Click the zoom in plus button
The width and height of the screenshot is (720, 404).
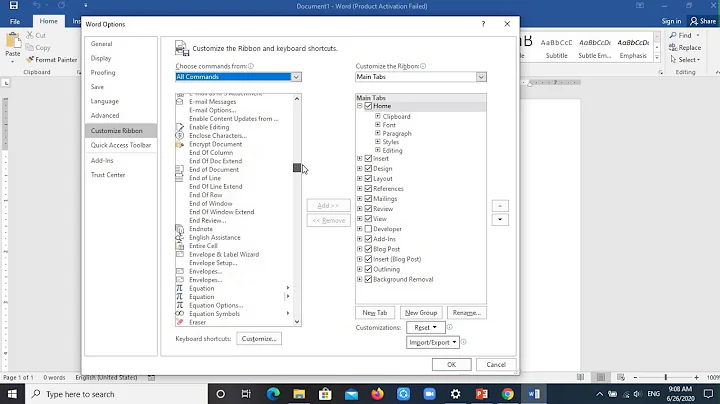pyautogui.click(x=697, y=377)
